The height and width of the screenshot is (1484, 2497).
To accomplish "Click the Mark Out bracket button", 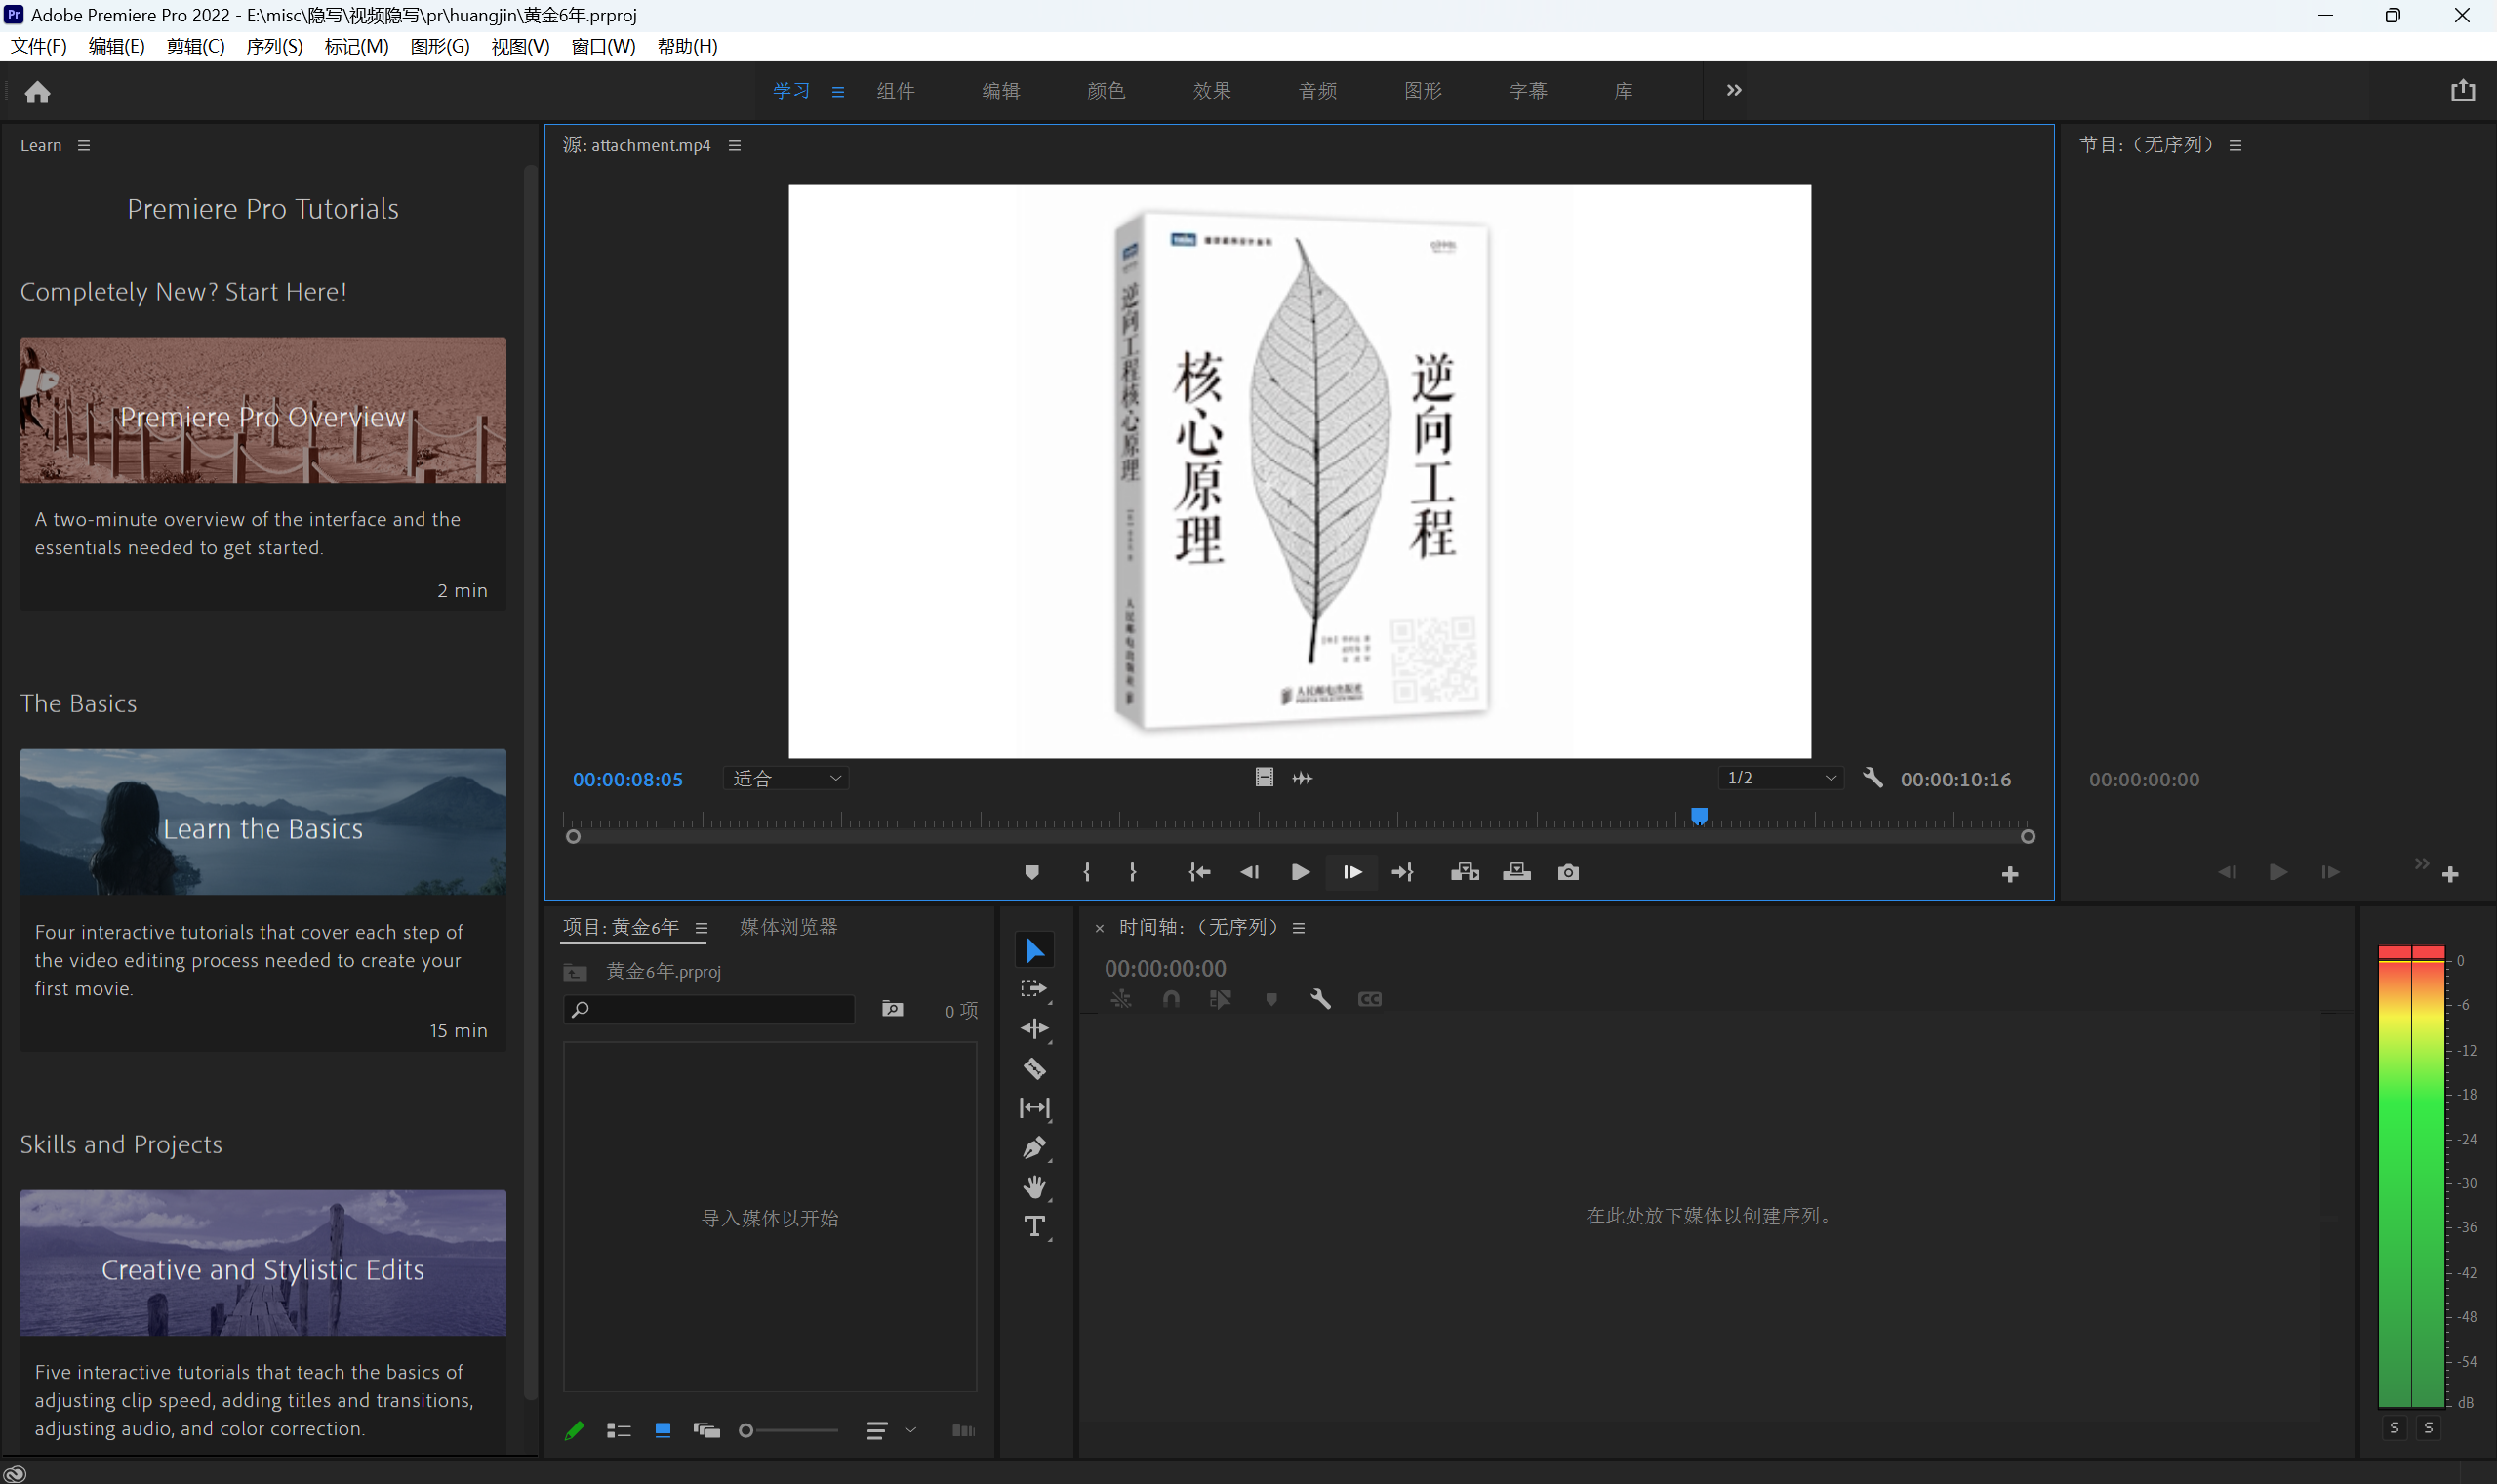I will coord(1132,873).
